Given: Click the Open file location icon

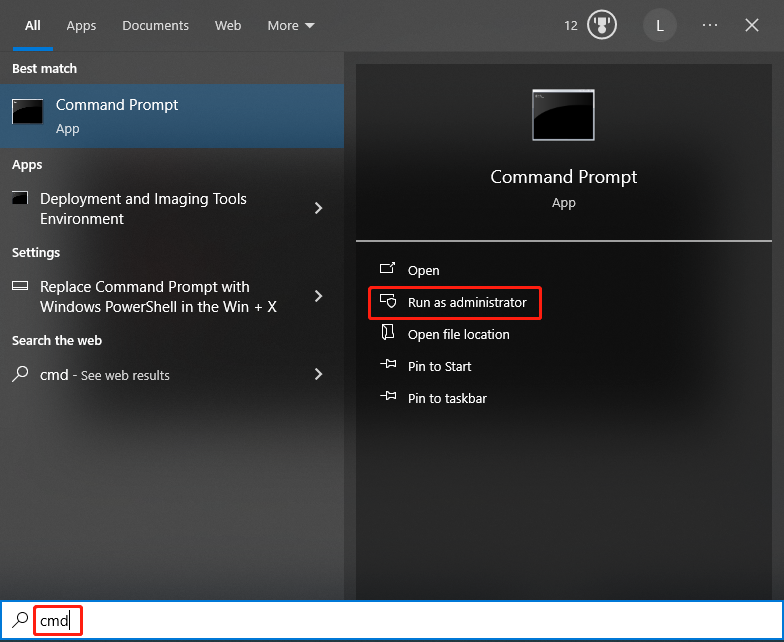Looking at the screenshot, I should click(x=388, y=332).
